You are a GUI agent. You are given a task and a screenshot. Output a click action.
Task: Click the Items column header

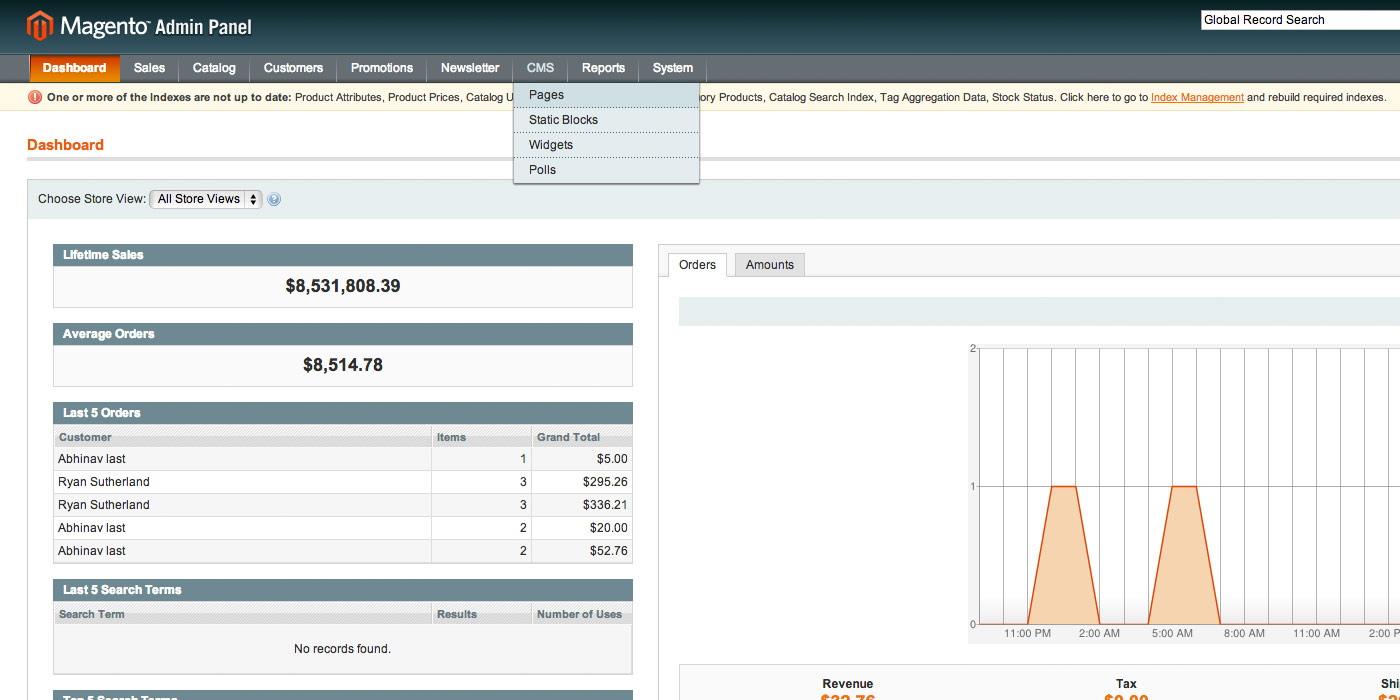point(482,437)
